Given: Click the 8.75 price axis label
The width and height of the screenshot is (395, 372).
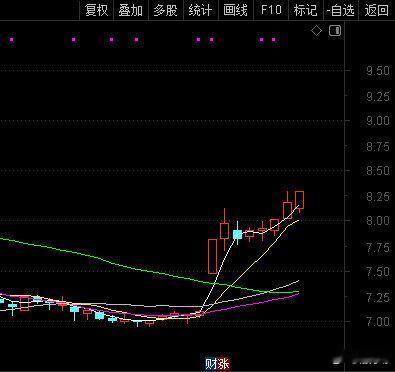Looking at the screenshot, I should pos(378,146).
